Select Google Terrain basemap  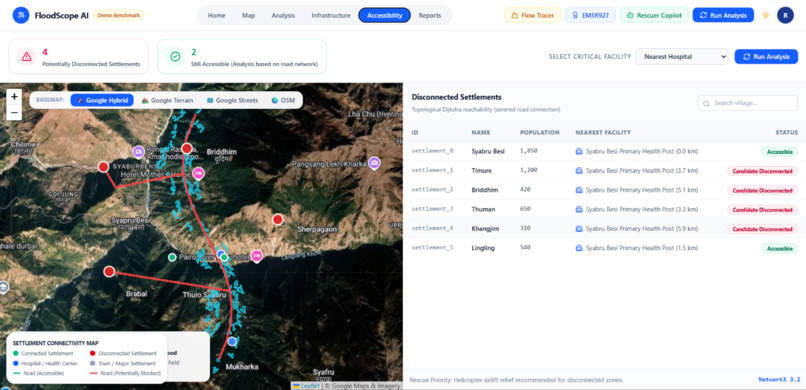click(x=168, y=100)
